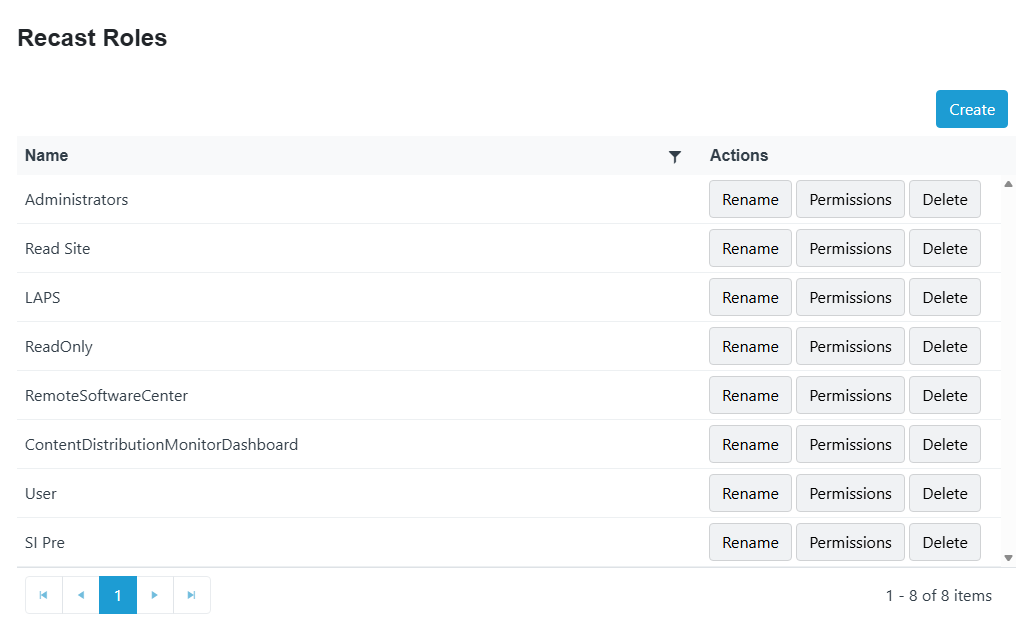The width and height of the screenshot is (1032, 621).
Task: Go to the previous page arrow
Action: click(x=81, y=595)
